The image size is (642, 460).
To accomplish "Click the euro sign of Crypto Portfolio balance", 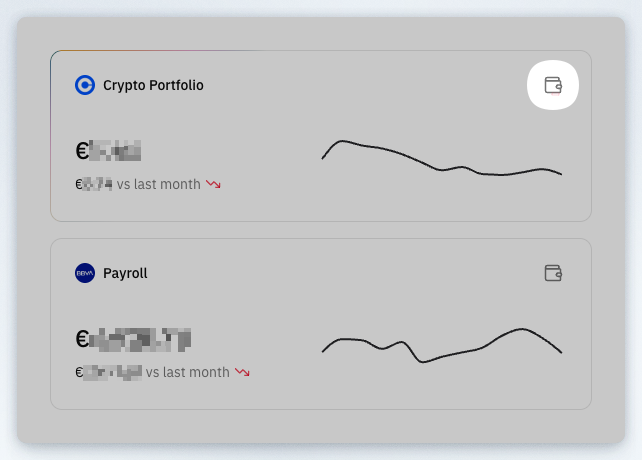I will tap(82, 151).
